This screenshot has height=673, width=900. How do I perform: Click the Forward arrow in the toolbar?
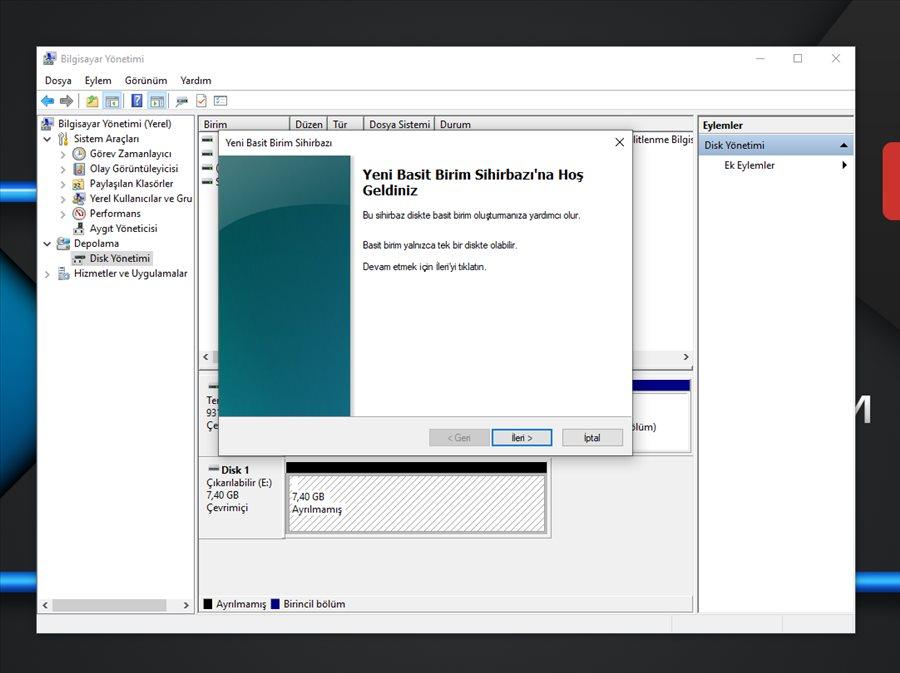66,101
